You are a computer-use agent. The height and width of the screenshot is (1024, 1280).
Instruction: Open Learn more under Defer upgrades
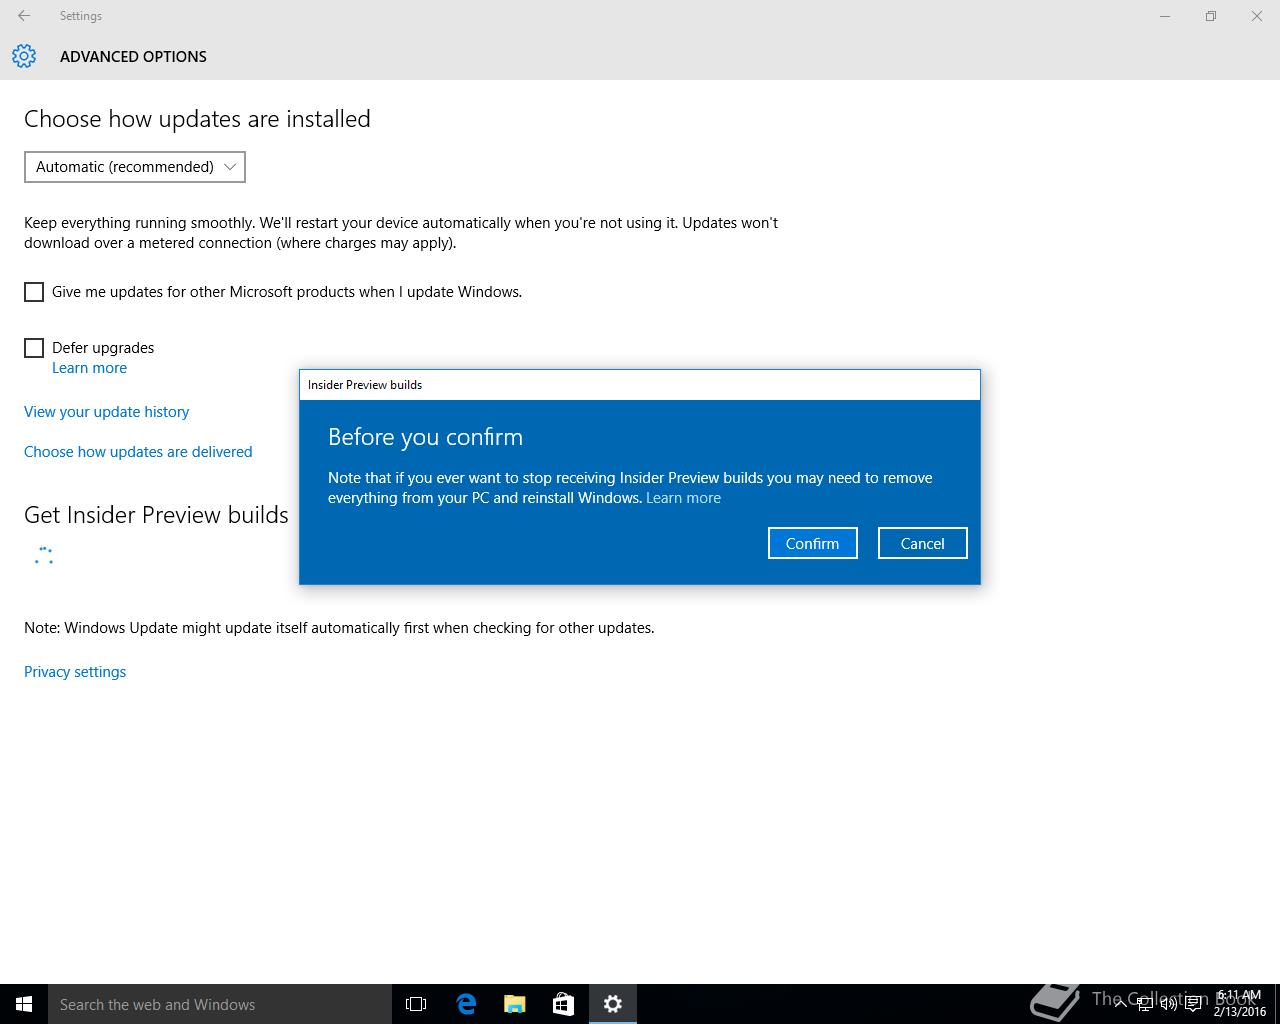(89, 368)
